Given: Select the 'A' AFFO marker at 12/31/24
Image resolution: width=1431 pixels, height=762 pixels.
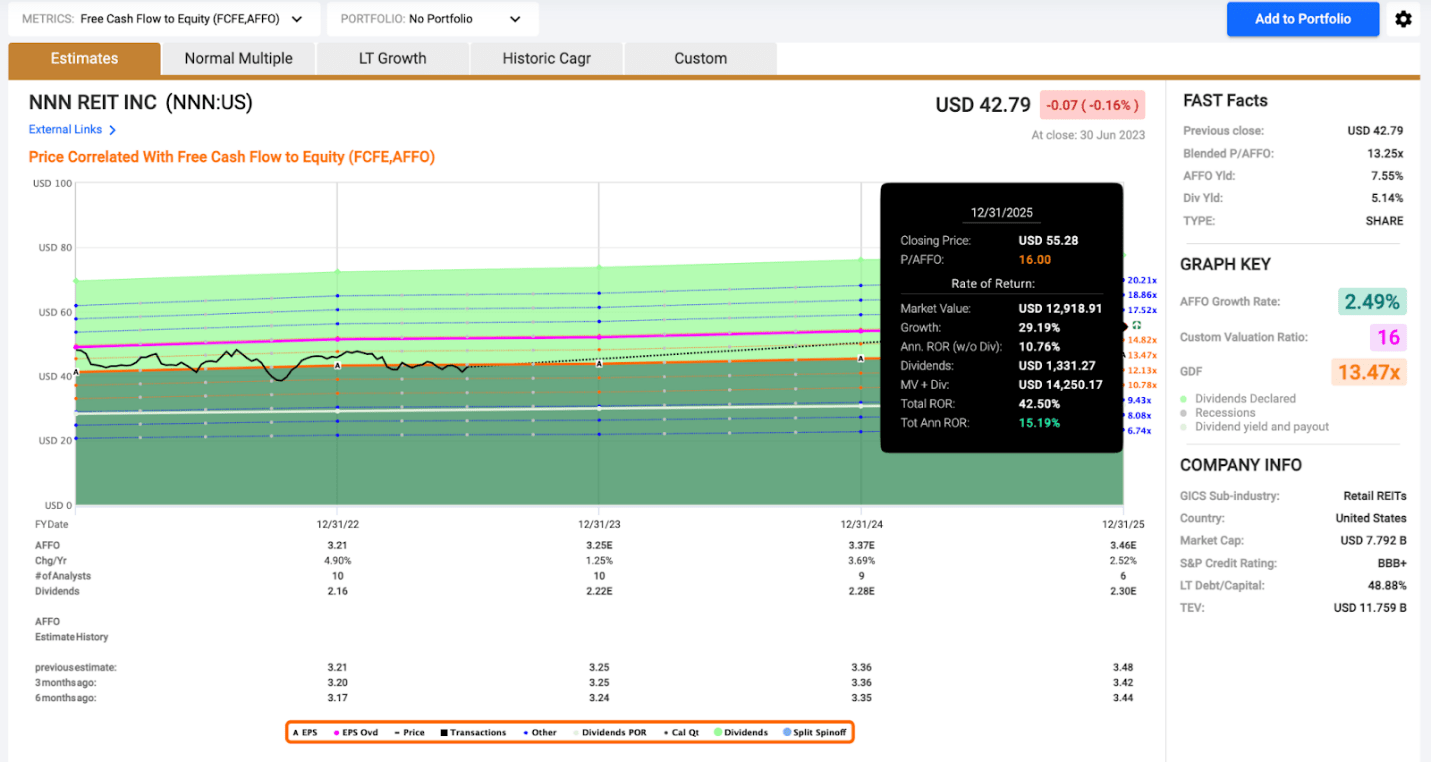Looking at the screenshot, I should pyautogui.click(x=861, y=358).
